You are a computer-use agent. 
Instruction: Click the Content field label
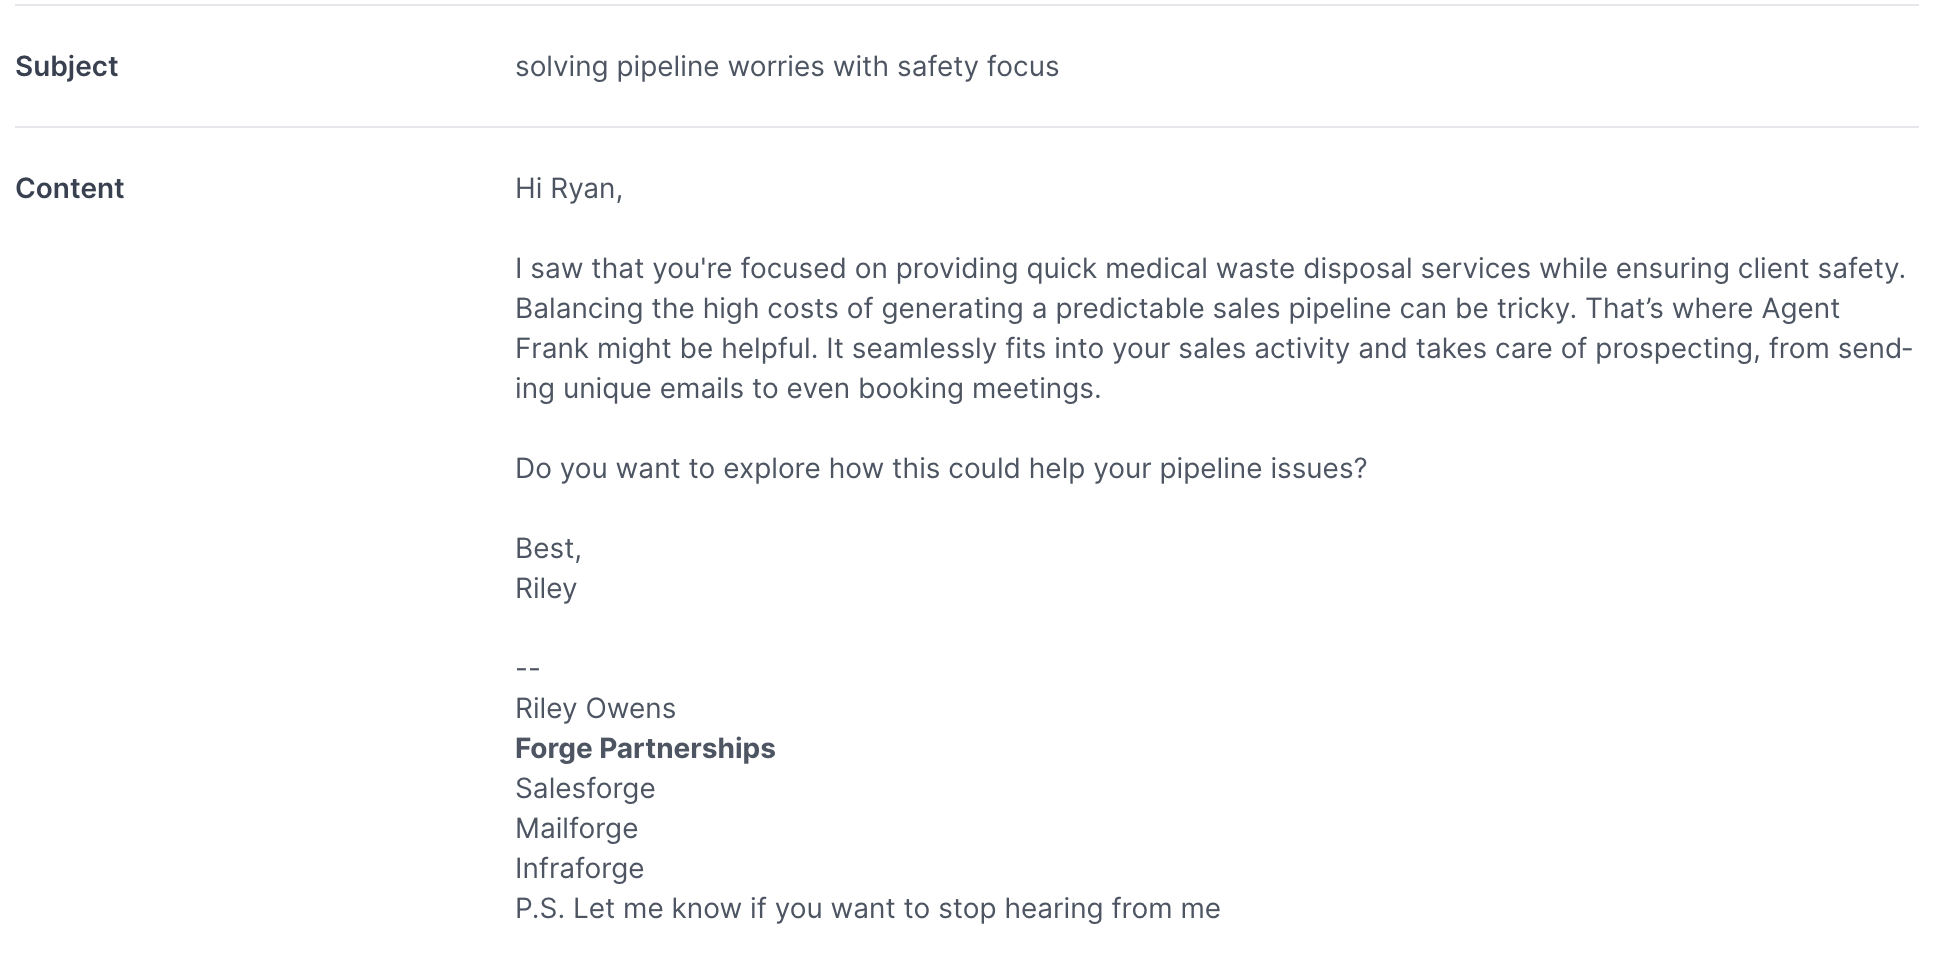click(x=69, y=188)
